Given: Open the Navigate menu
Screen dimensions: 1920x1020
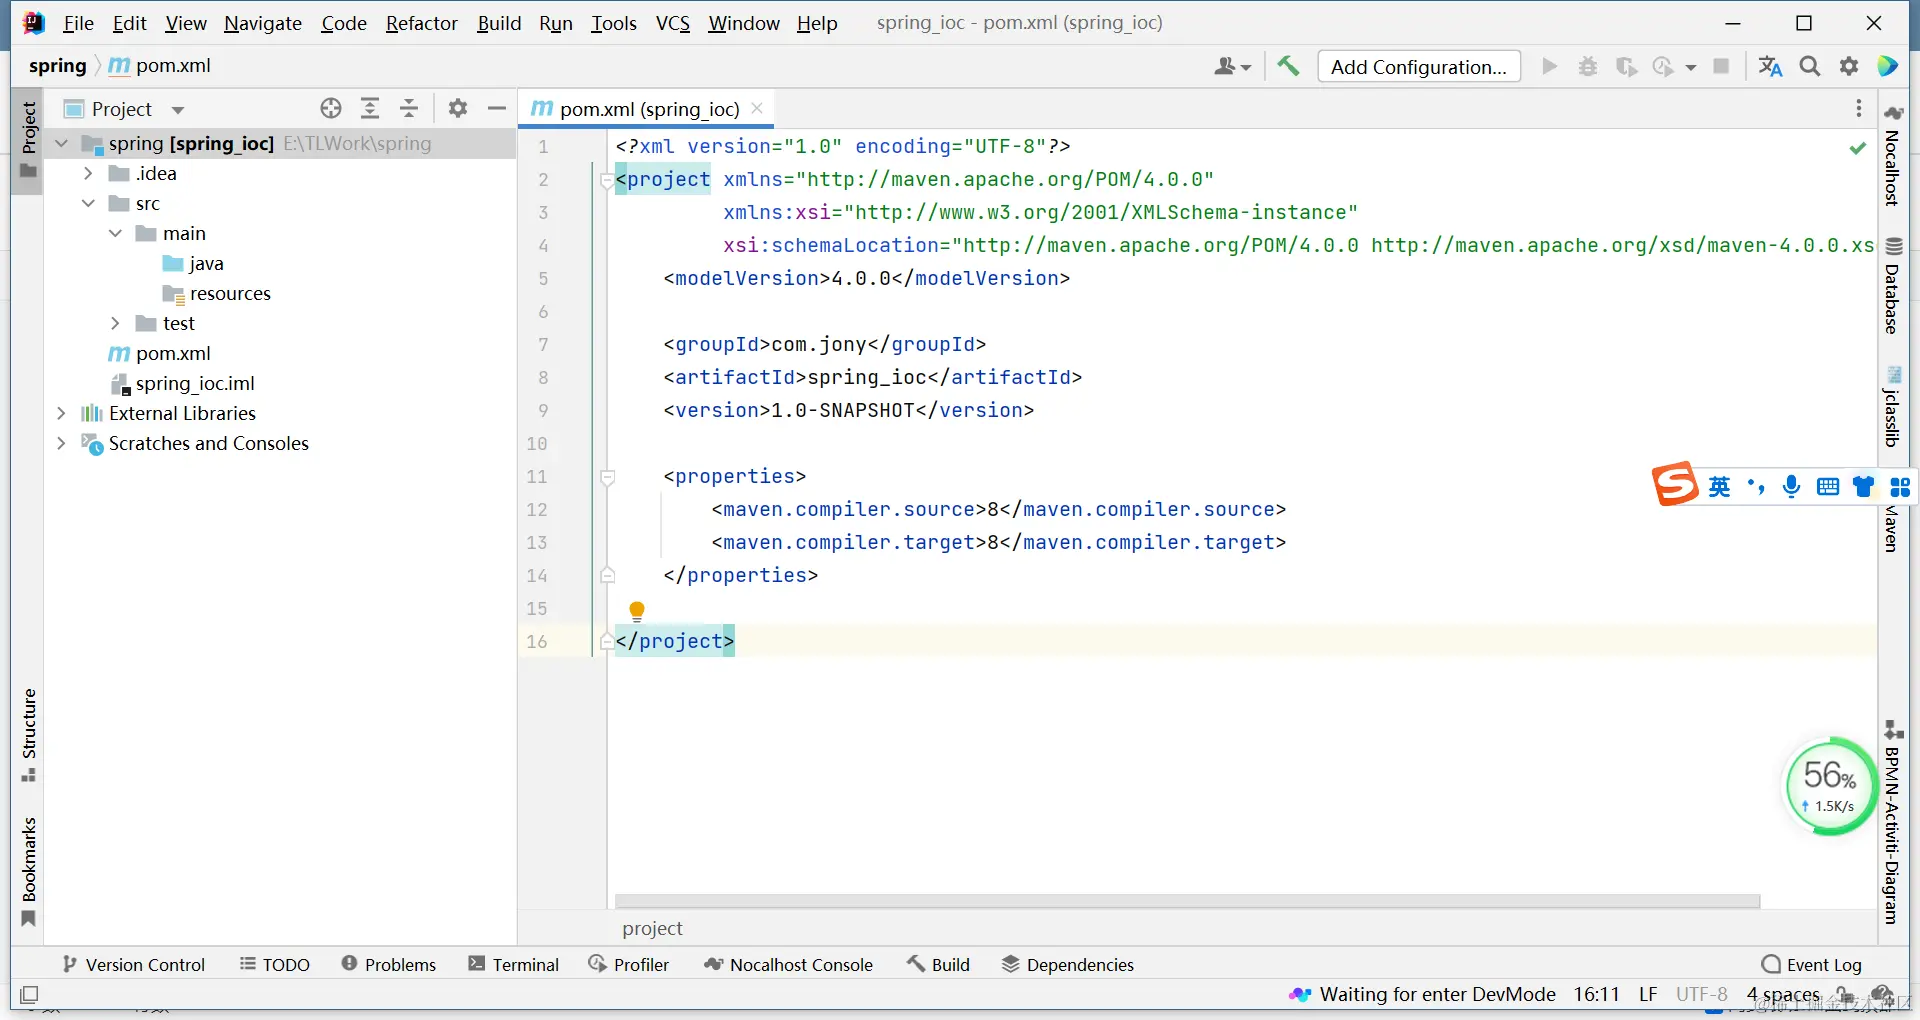Looking at the screenshot, I should (263, 23).
